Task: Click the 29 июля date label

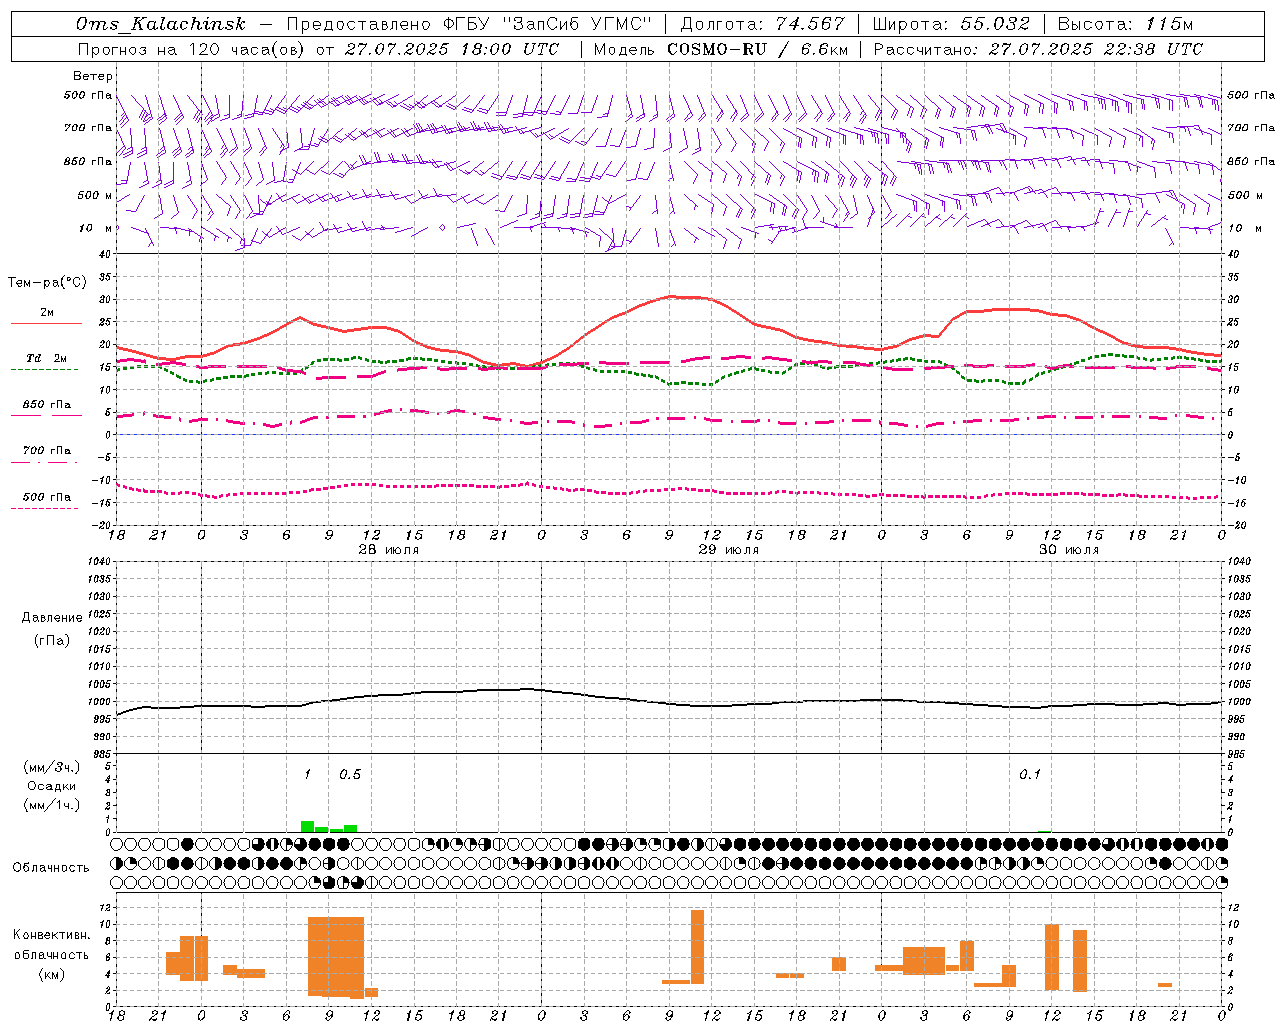Action: pos(729,550)
